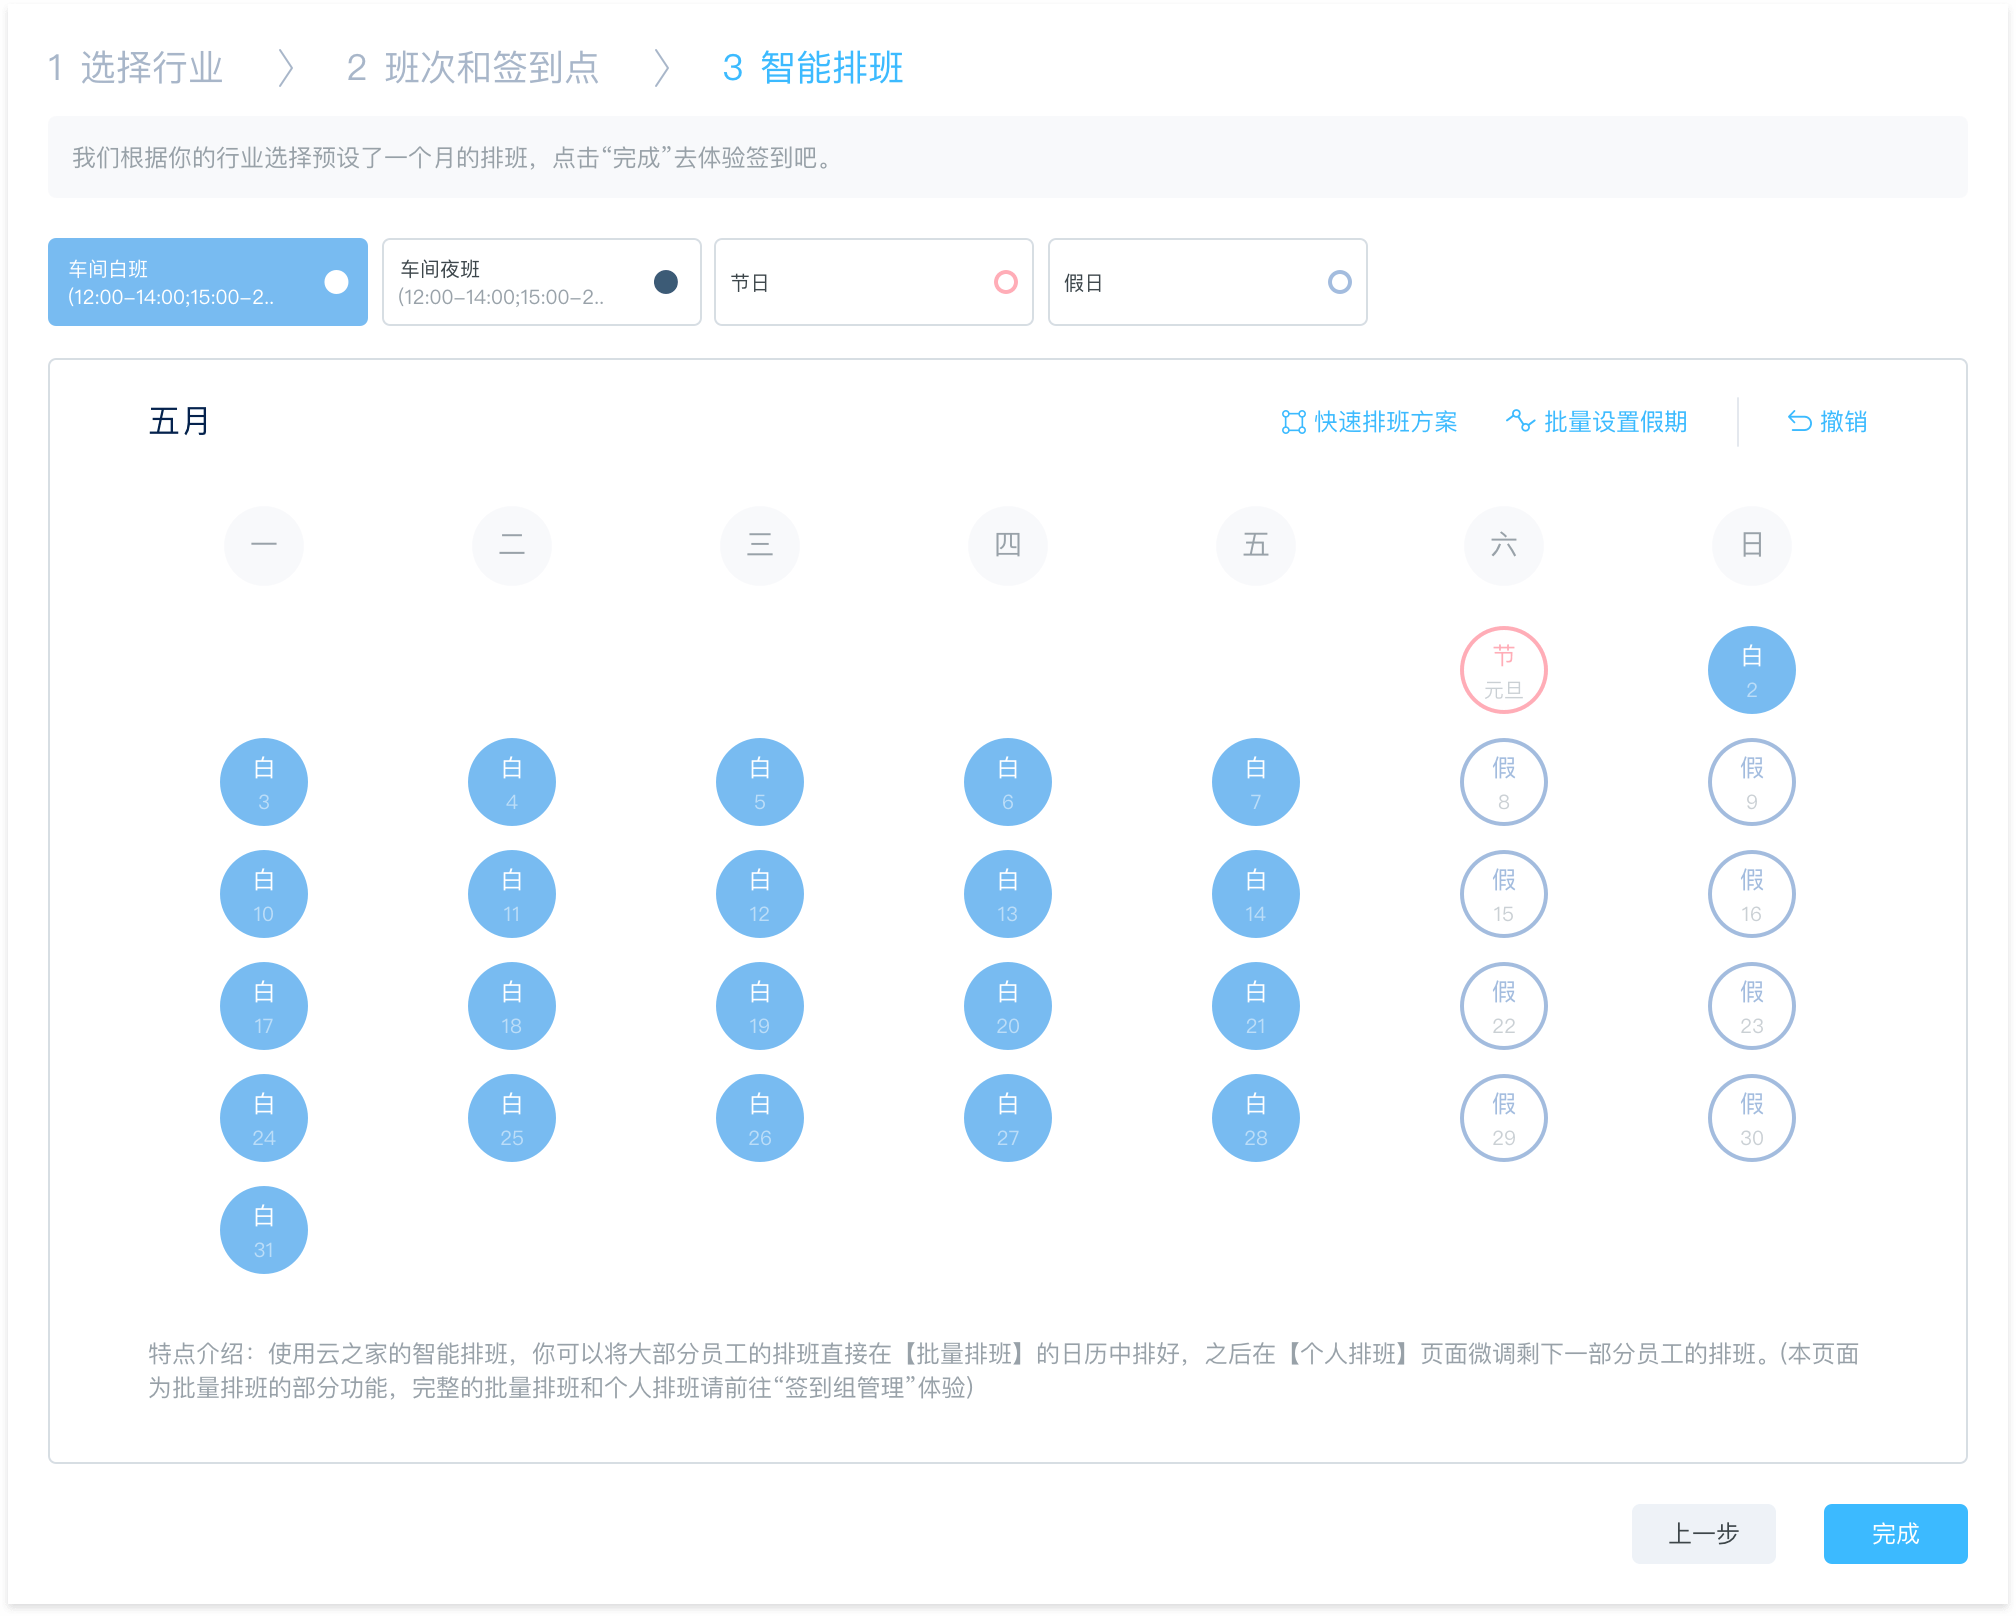This screenshot has width=2016, height=1616.
Task: Go to step 2 班次和签到点
Action: (x=472, y=68)
